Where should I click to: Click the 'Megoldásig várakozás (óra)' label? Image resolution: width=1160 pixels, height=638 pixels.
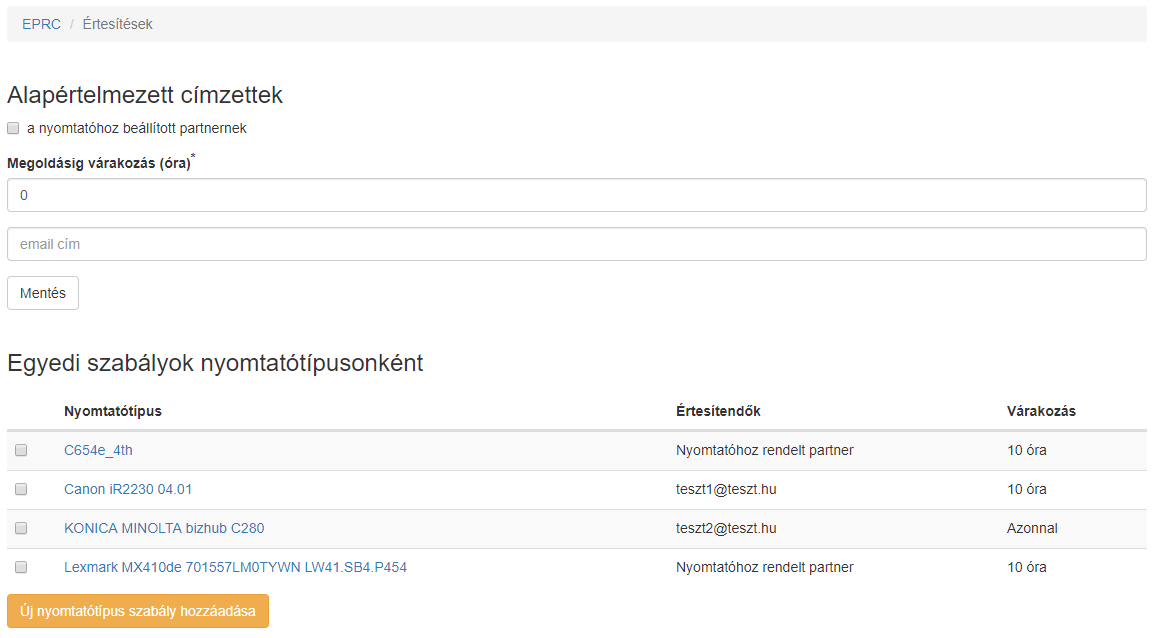[99, 164]
